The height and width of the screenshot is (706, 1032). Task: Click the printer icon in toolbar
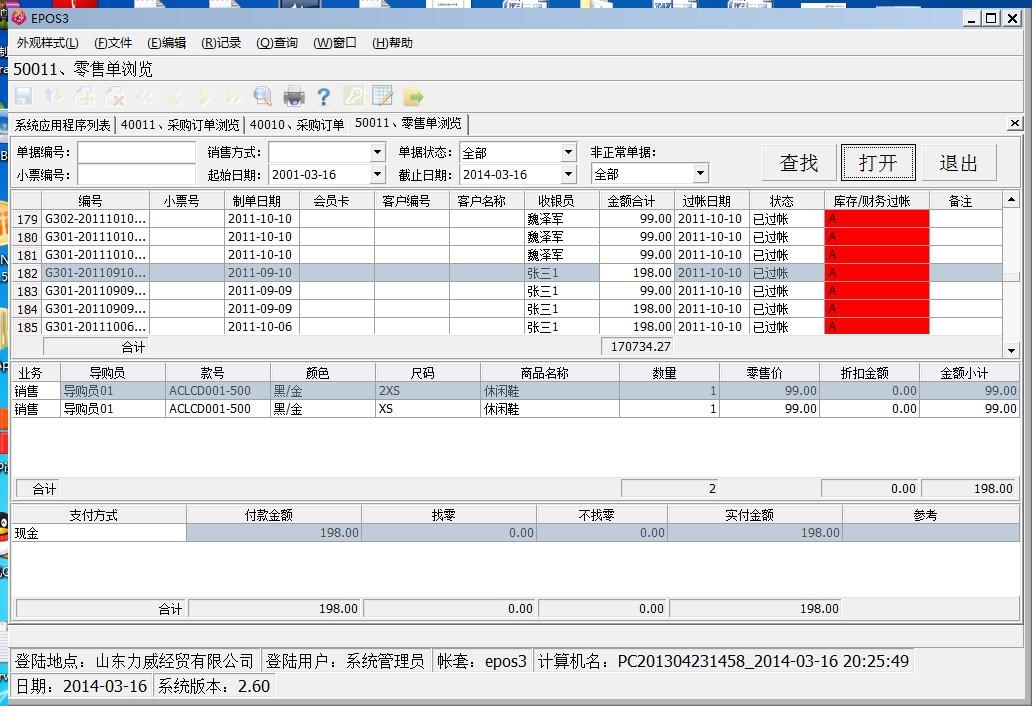pyautogui.click(x=293, y=96)
